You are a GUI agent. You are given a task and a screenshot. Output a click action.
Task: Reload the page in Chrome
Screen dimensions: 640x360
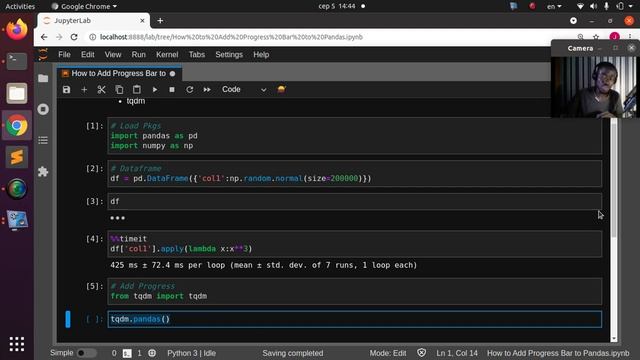tap(74, 37)
